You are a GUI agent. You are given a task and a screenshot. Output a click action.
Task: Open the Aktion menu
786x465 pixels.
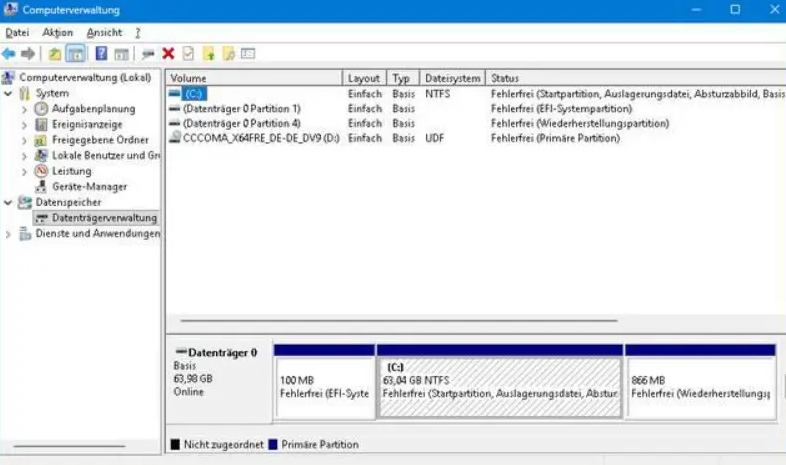click(x=58, y=33)
